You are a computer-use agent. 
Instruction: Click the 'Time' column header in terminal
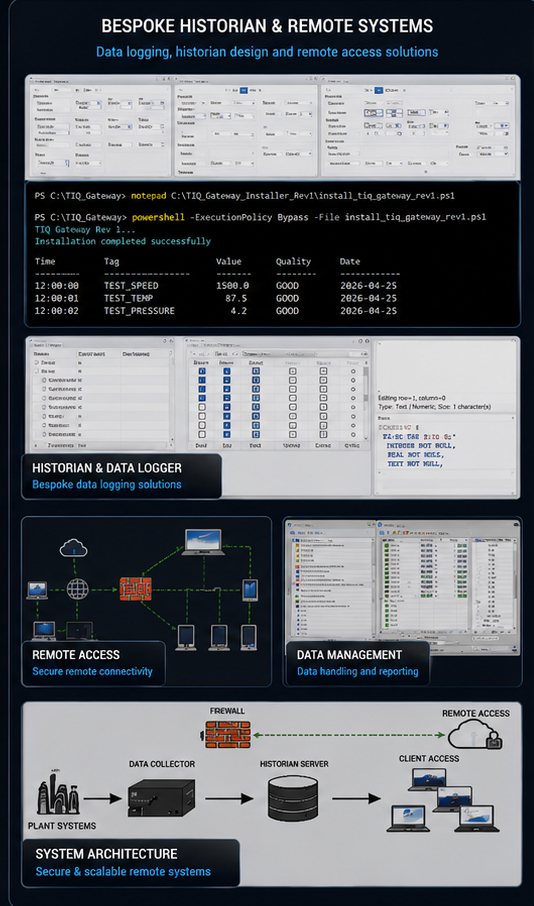[44, 261]
